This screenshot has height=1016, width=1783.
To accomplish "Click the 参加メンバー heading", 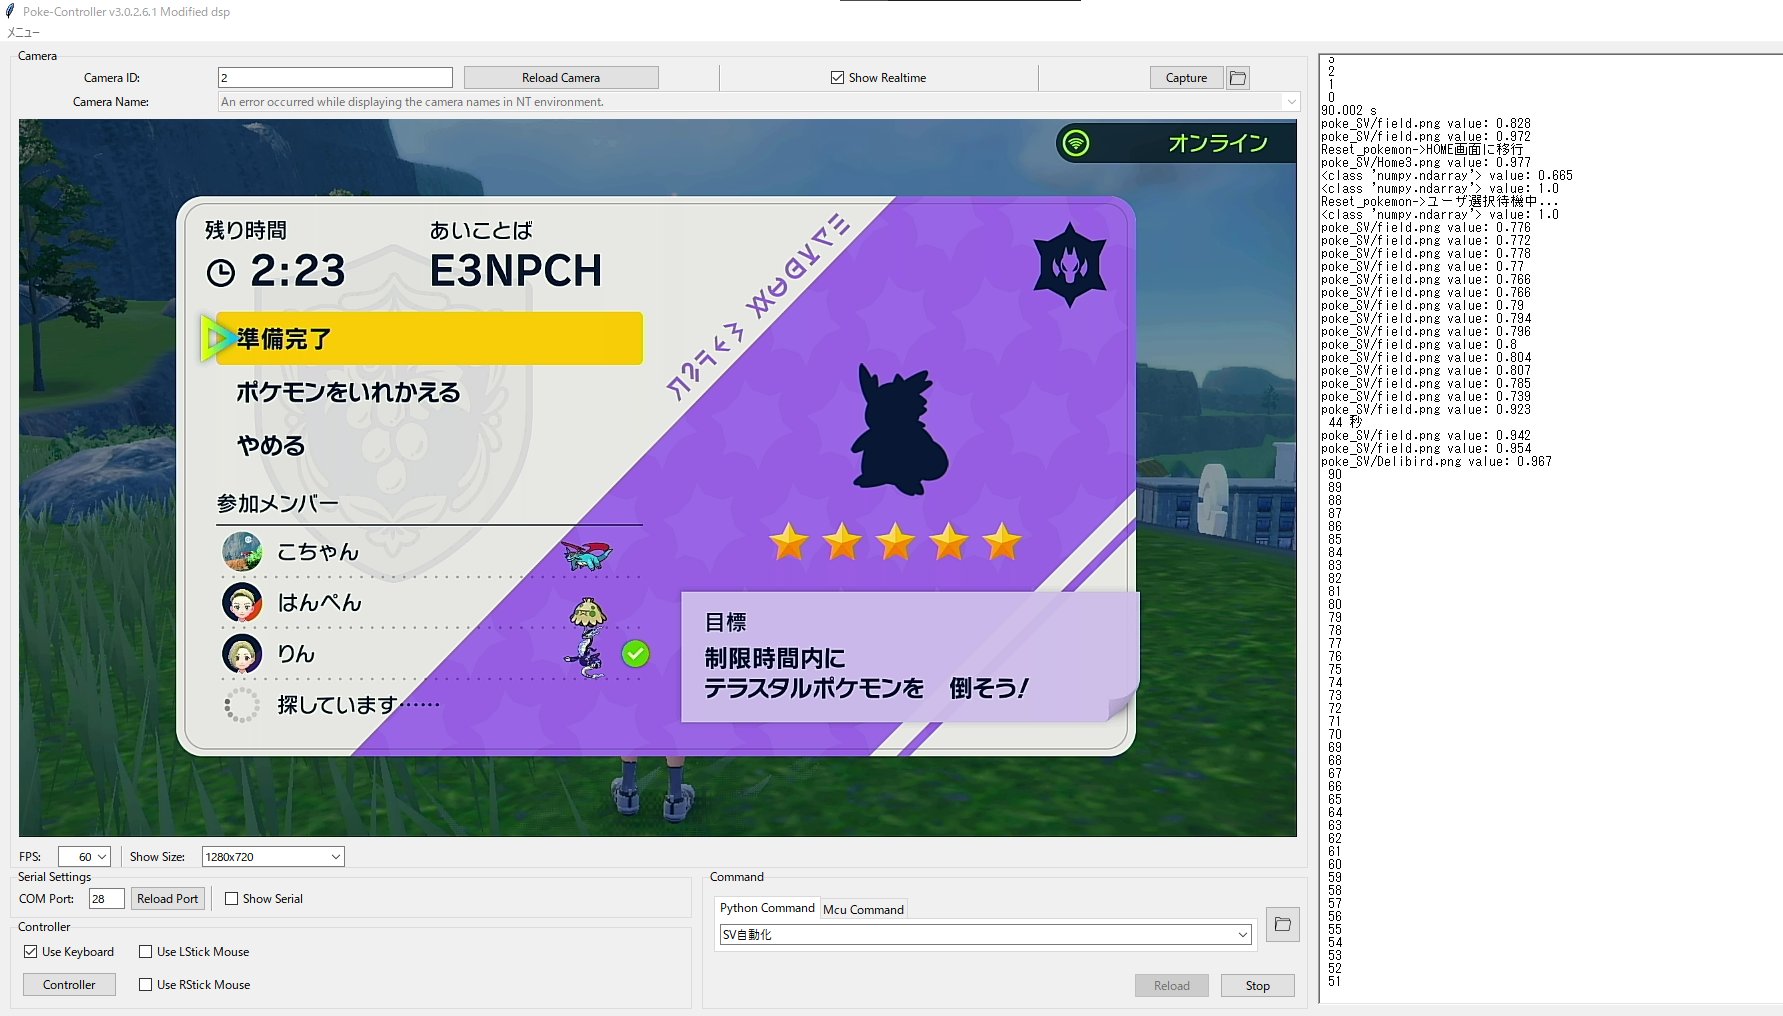I will coord(278,504).
